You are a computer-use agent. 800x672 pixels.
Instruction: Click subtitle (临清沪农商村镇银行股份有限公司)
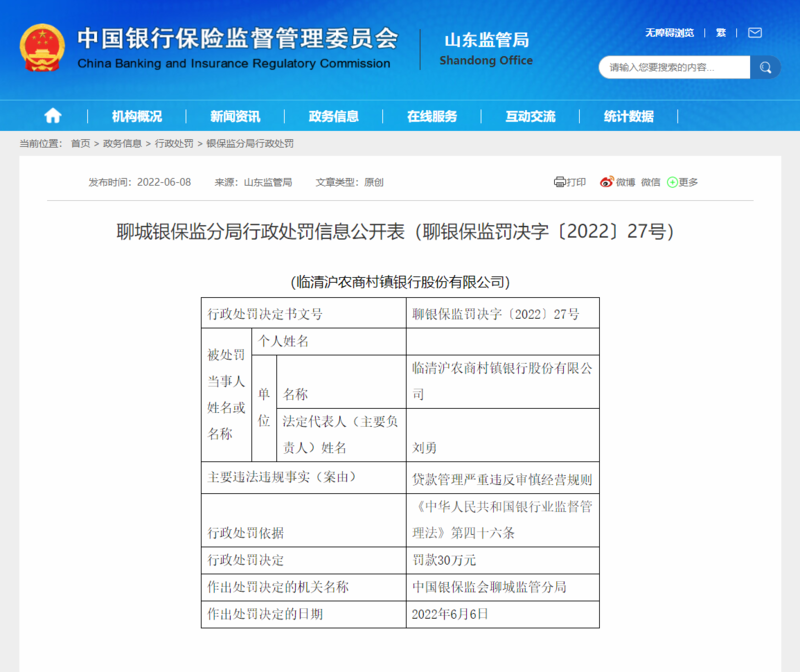tap(401, 282)
